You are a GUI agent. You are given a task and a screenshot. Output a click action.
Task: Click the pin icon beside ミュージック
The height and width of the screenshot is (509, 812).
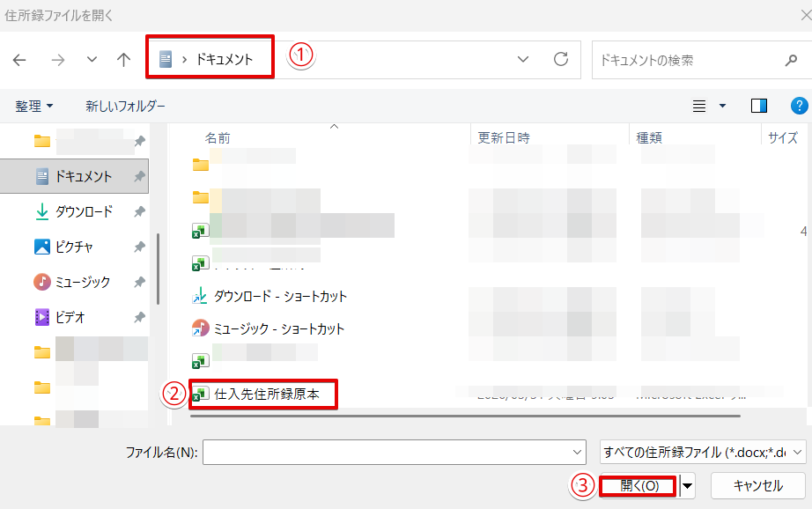click(x=139, y=282)
